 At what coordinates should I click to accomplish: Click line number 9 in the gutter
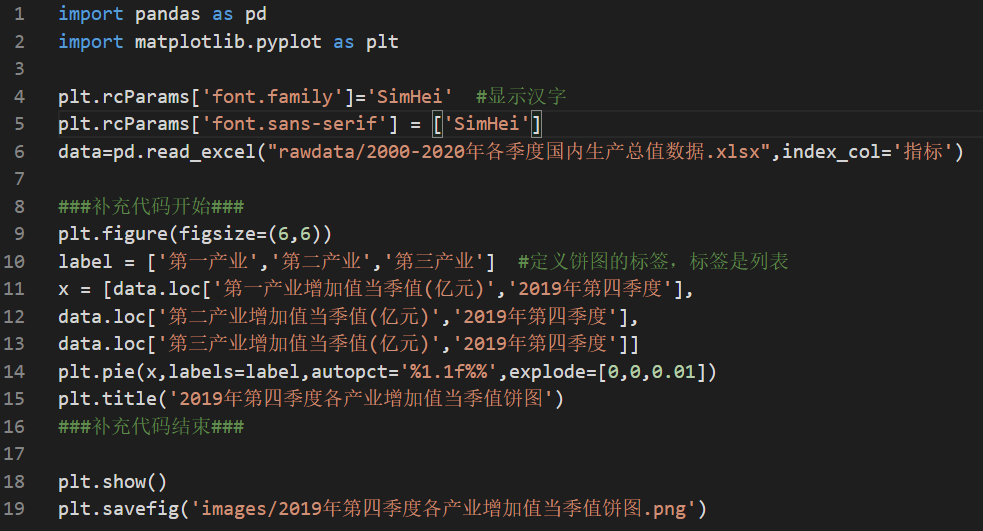tap(20, 234)
